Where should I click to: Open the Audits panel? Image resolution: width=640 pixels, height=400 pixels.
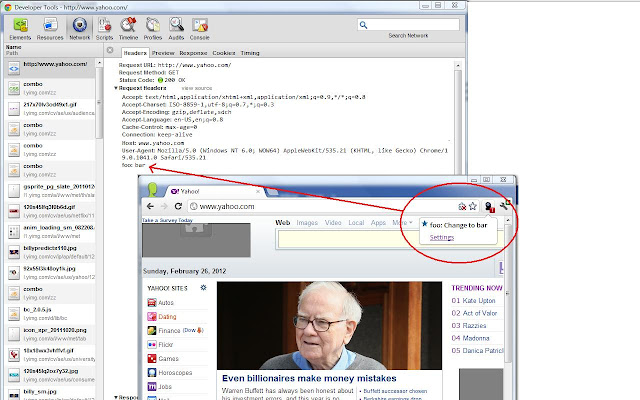[178, 28]
